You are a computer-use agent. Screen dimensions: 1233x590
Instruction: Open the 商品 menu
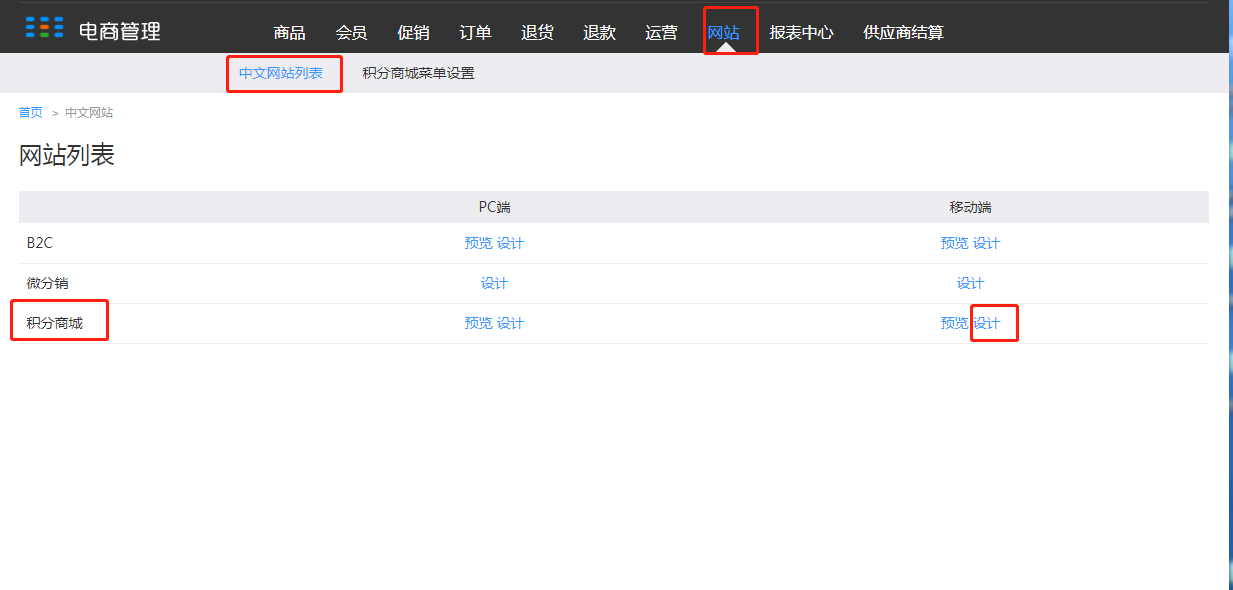(x=289, y=32)
